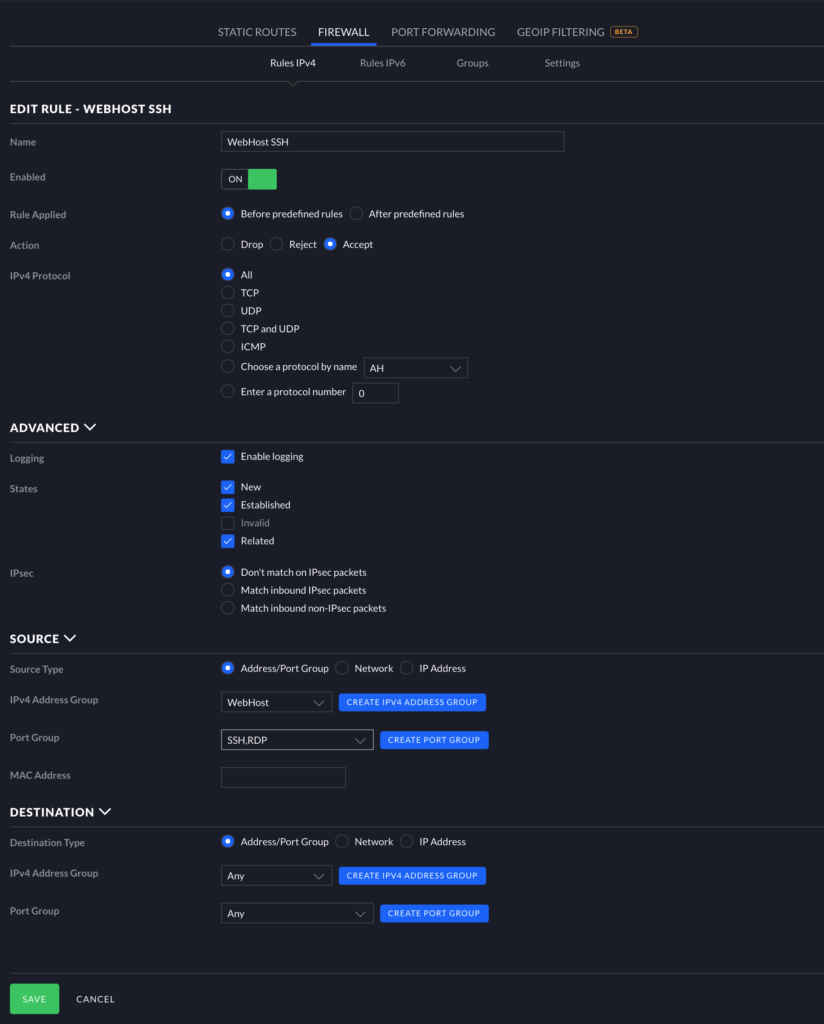The height and width of the screenshot is (1024, 824).
Task: Switch to the Port Forwarding tab
Action: pyautogui.click(x=443, y=32)
